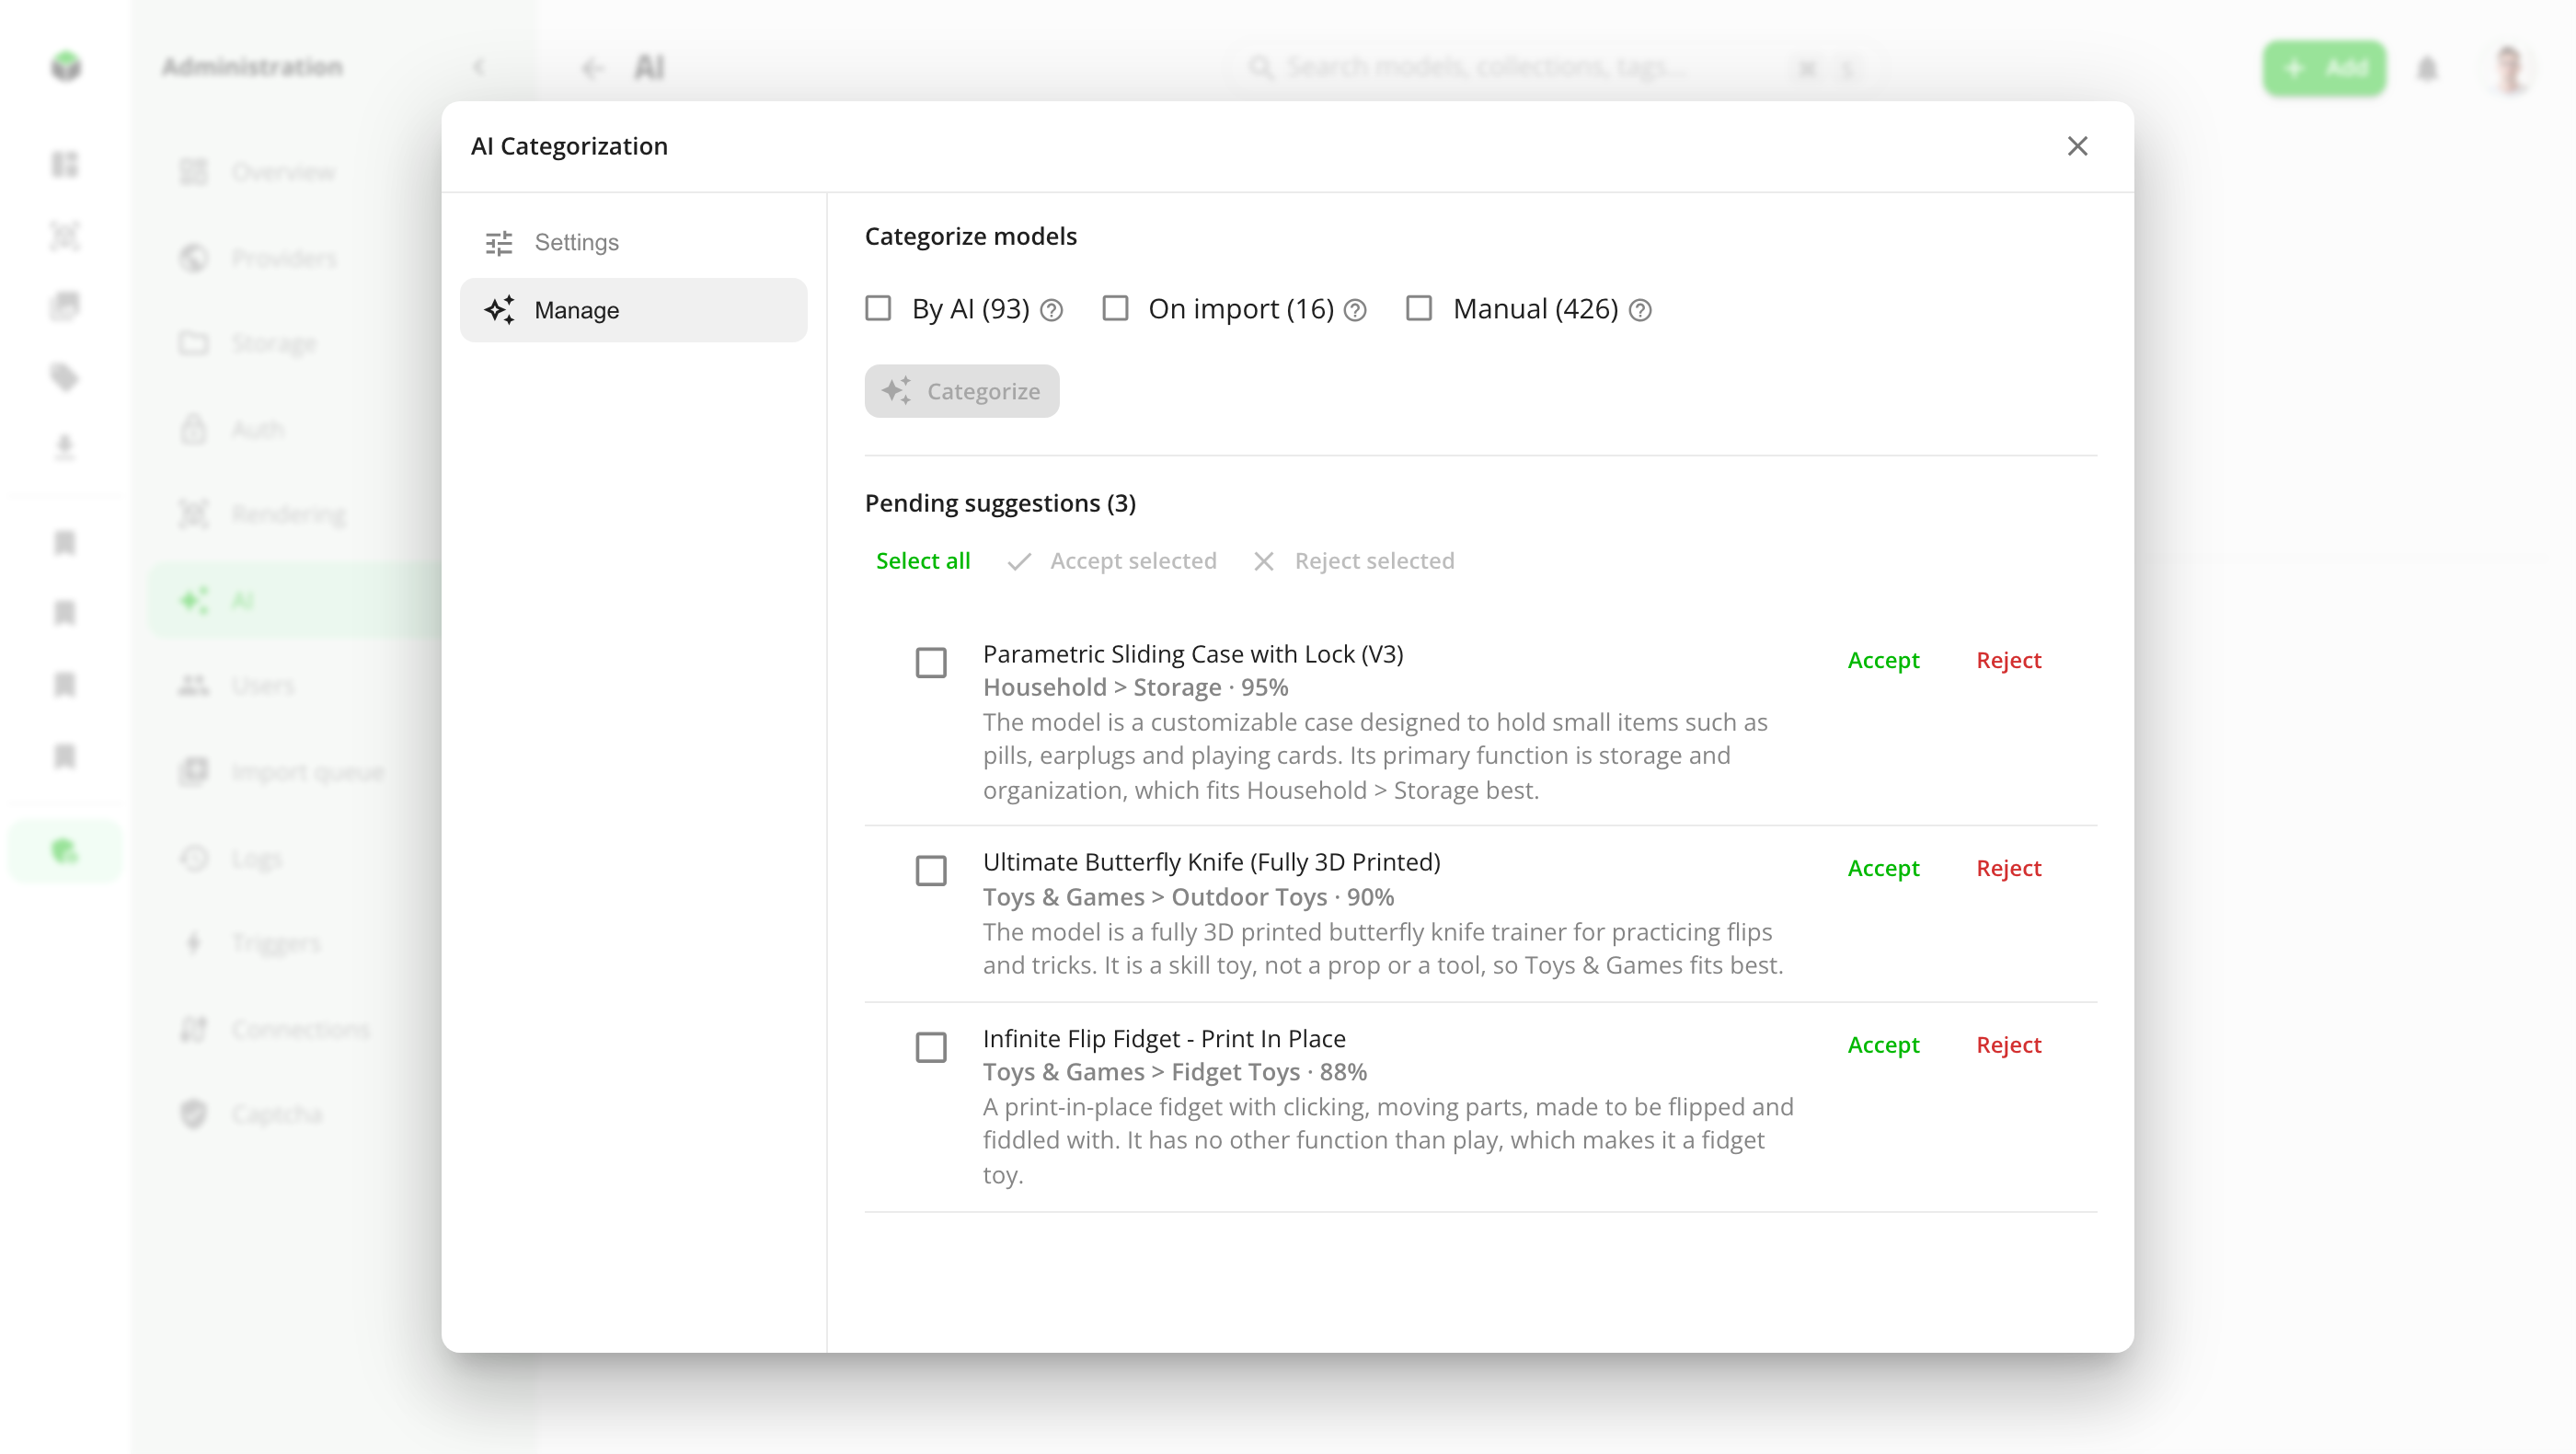Open the Settings tab in dialog
This screenshot has height=1454, width=2576.
pyautogui.click(x=633, y=242)
